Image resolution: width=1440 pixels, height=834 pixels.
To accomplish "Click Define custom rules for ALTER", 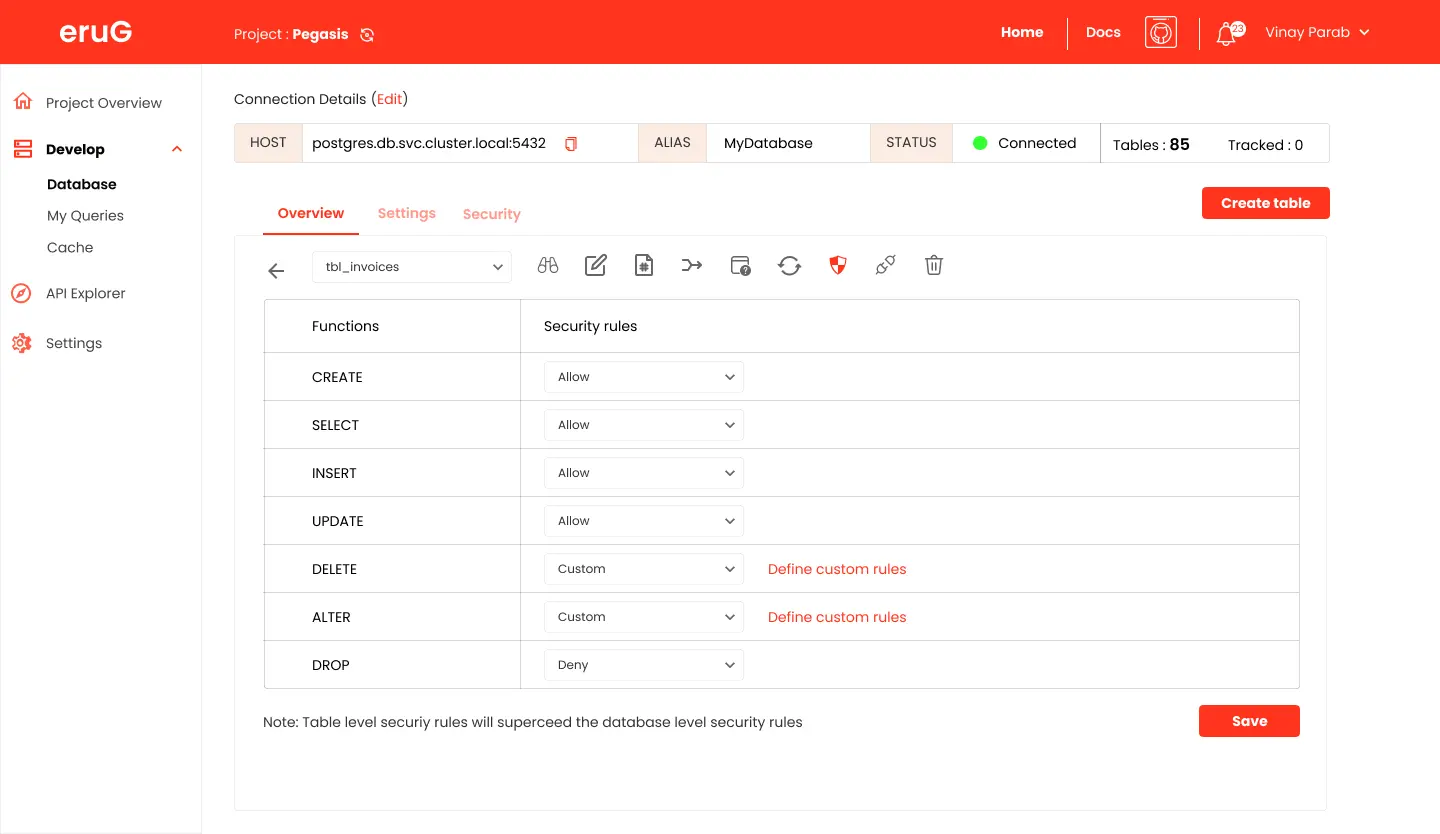I will click(836, 617).
